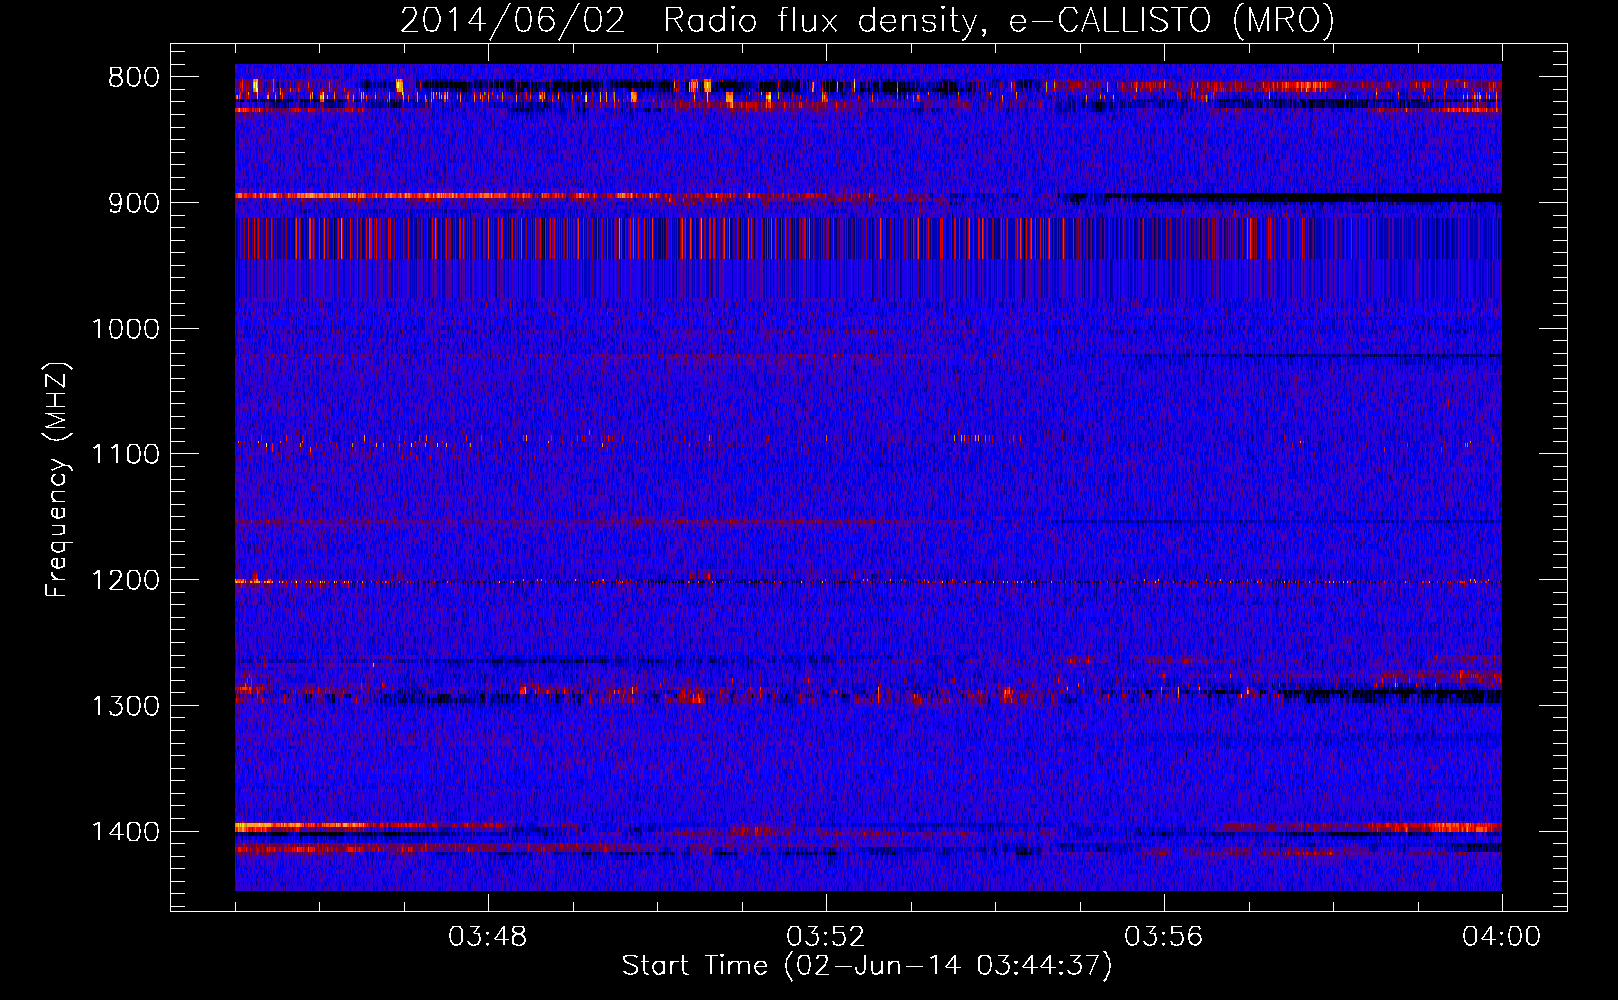Click the 1400 frequency tick label
Screen dimensions: 1618x1000
coord(125,832)
